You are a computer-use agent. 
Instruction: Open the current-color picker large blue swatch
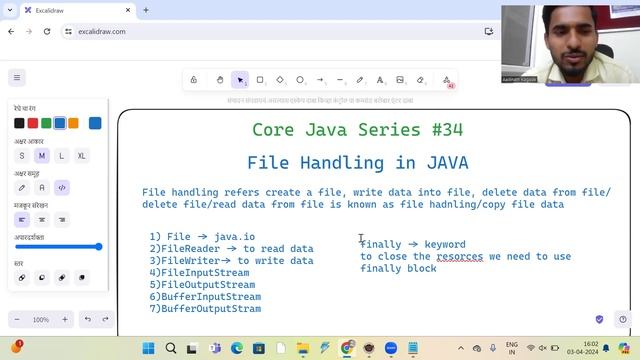coord(95,123)
